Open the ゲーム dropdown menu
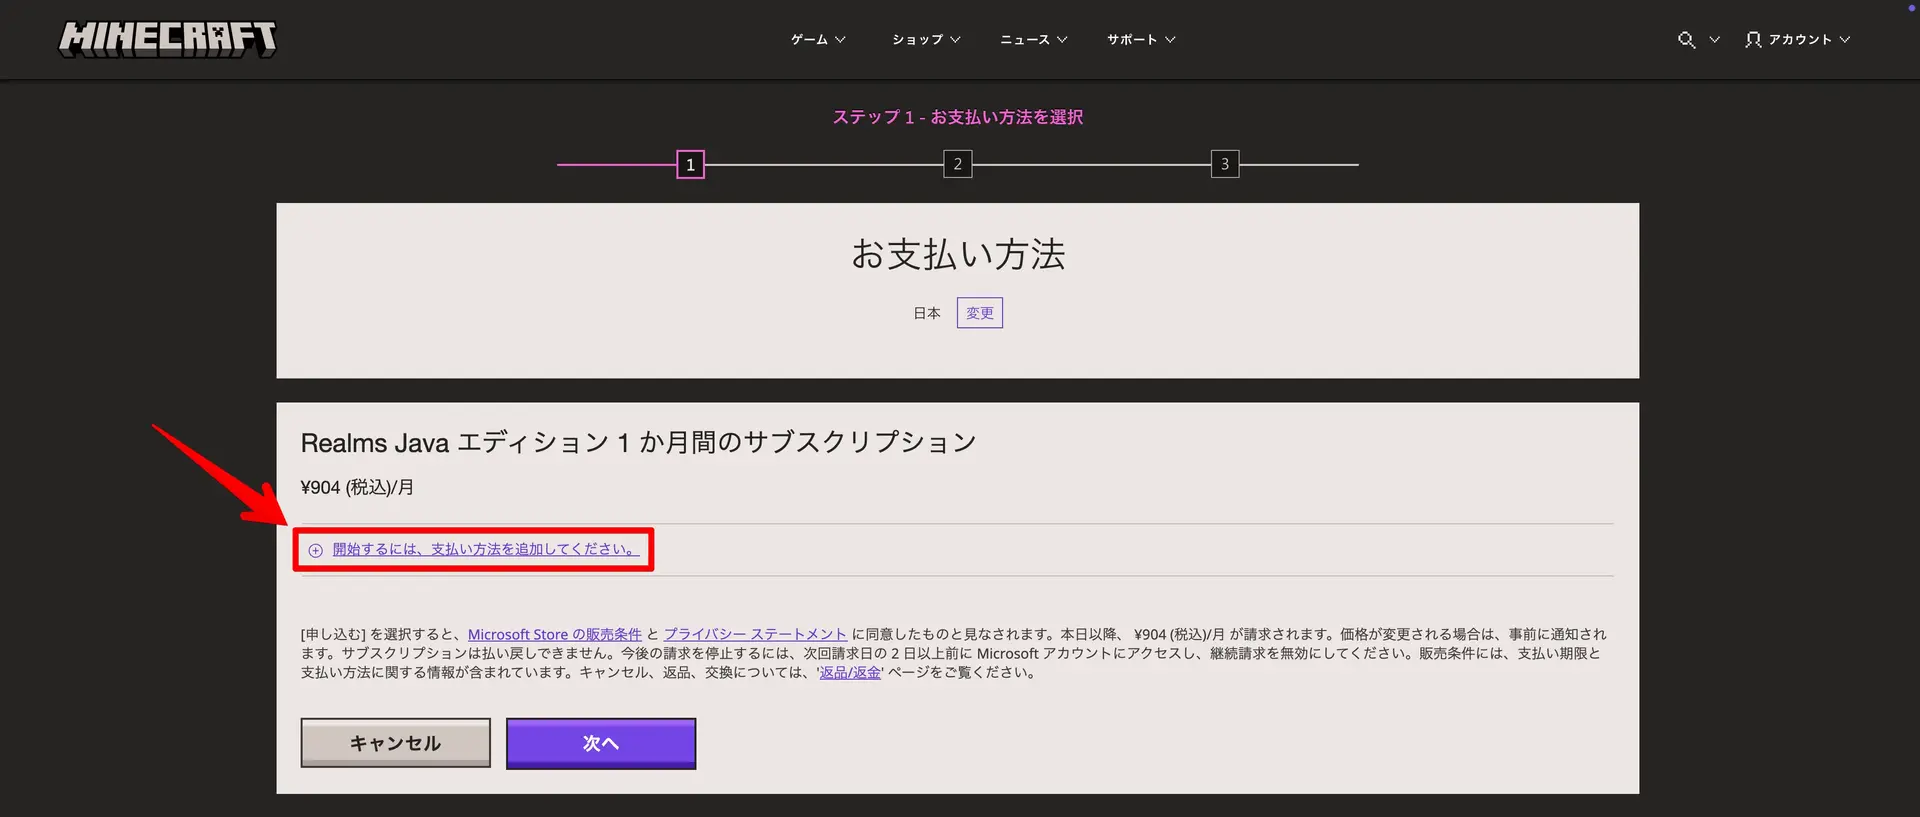 818,40
